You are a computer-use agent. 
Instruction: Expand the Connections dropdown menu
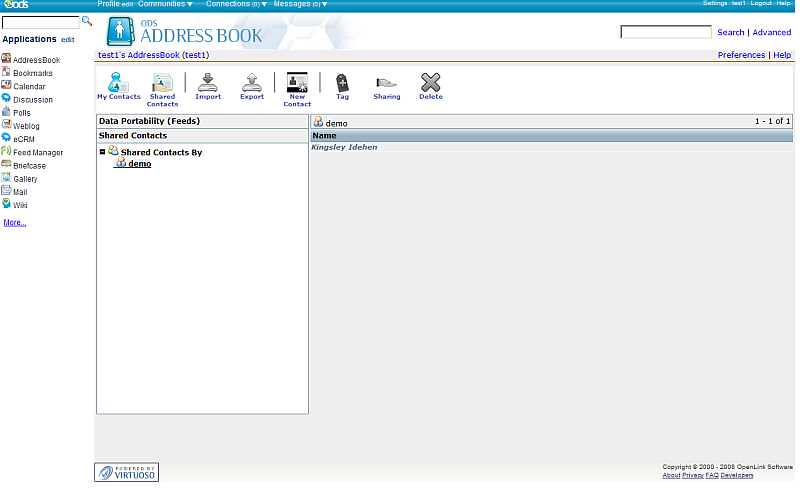[x=236, y=4]
